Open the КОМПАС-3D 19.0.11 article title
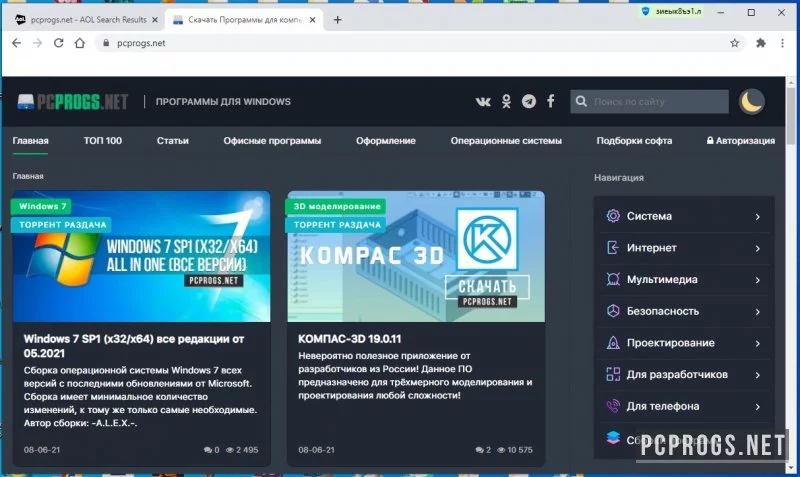The width and height of the screenshot is (800, 477). 349,339
